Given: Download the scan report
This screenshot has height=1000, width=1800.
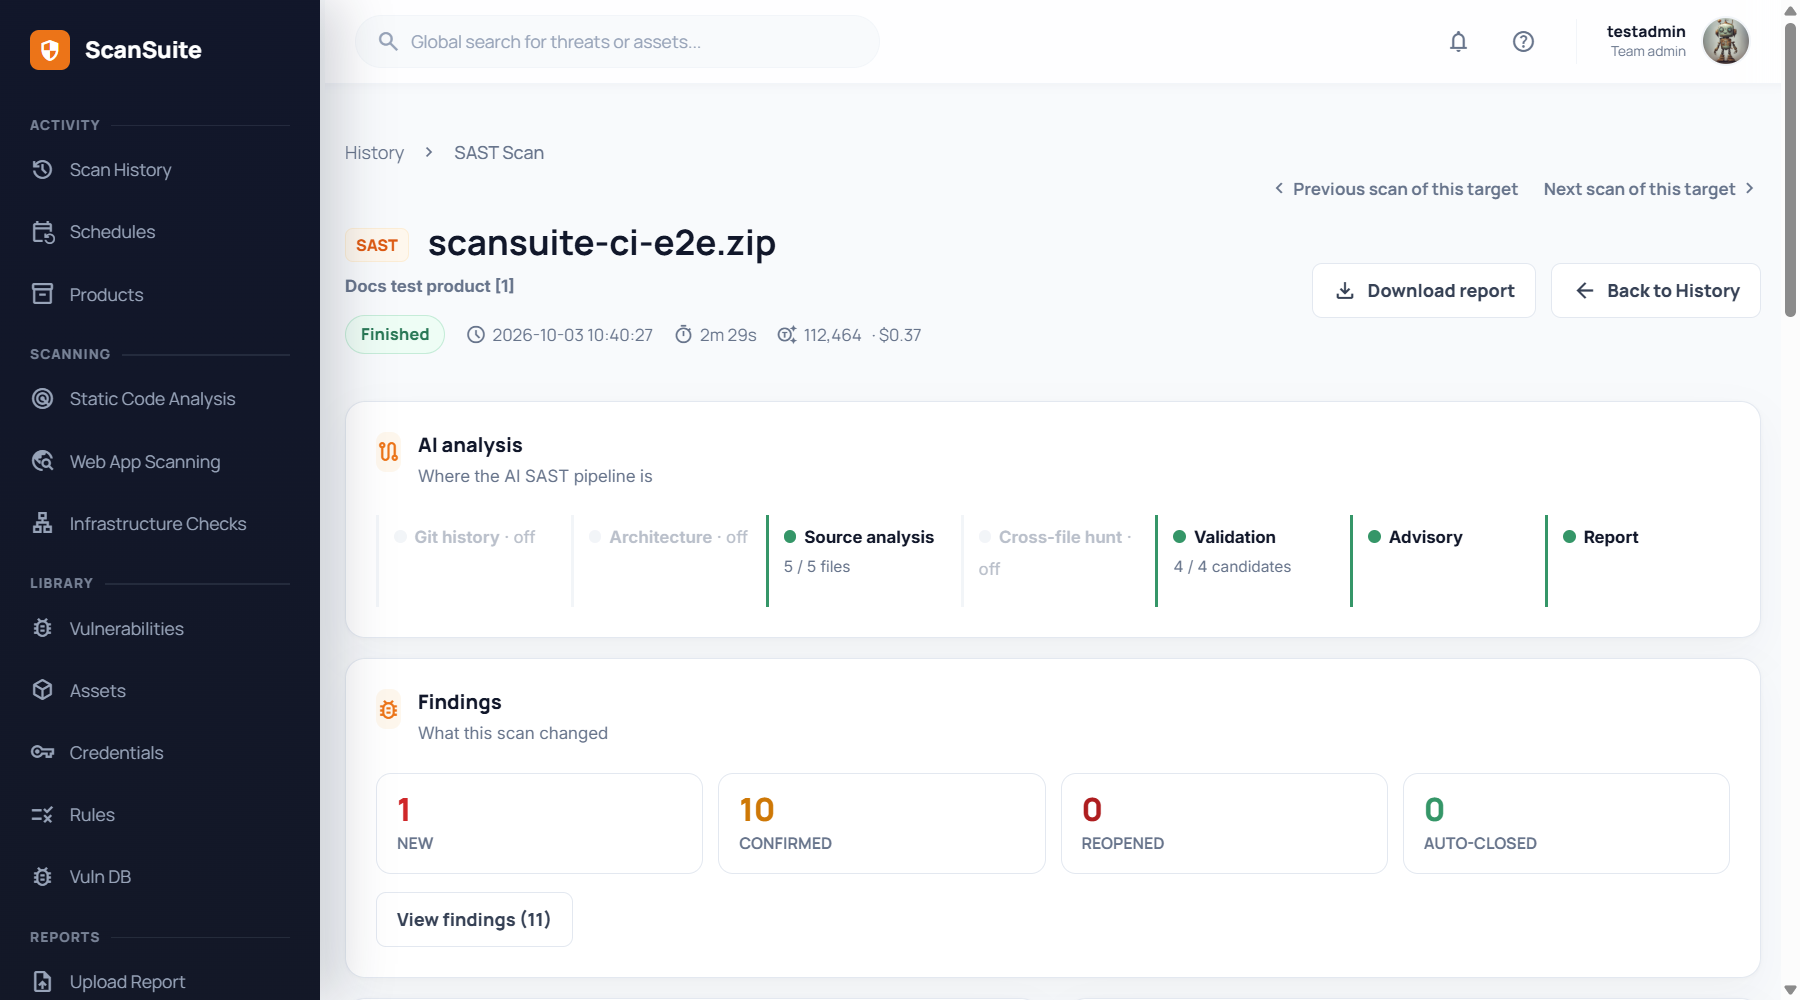Looking at the screenshot, I should click(x=1424, y=291).
